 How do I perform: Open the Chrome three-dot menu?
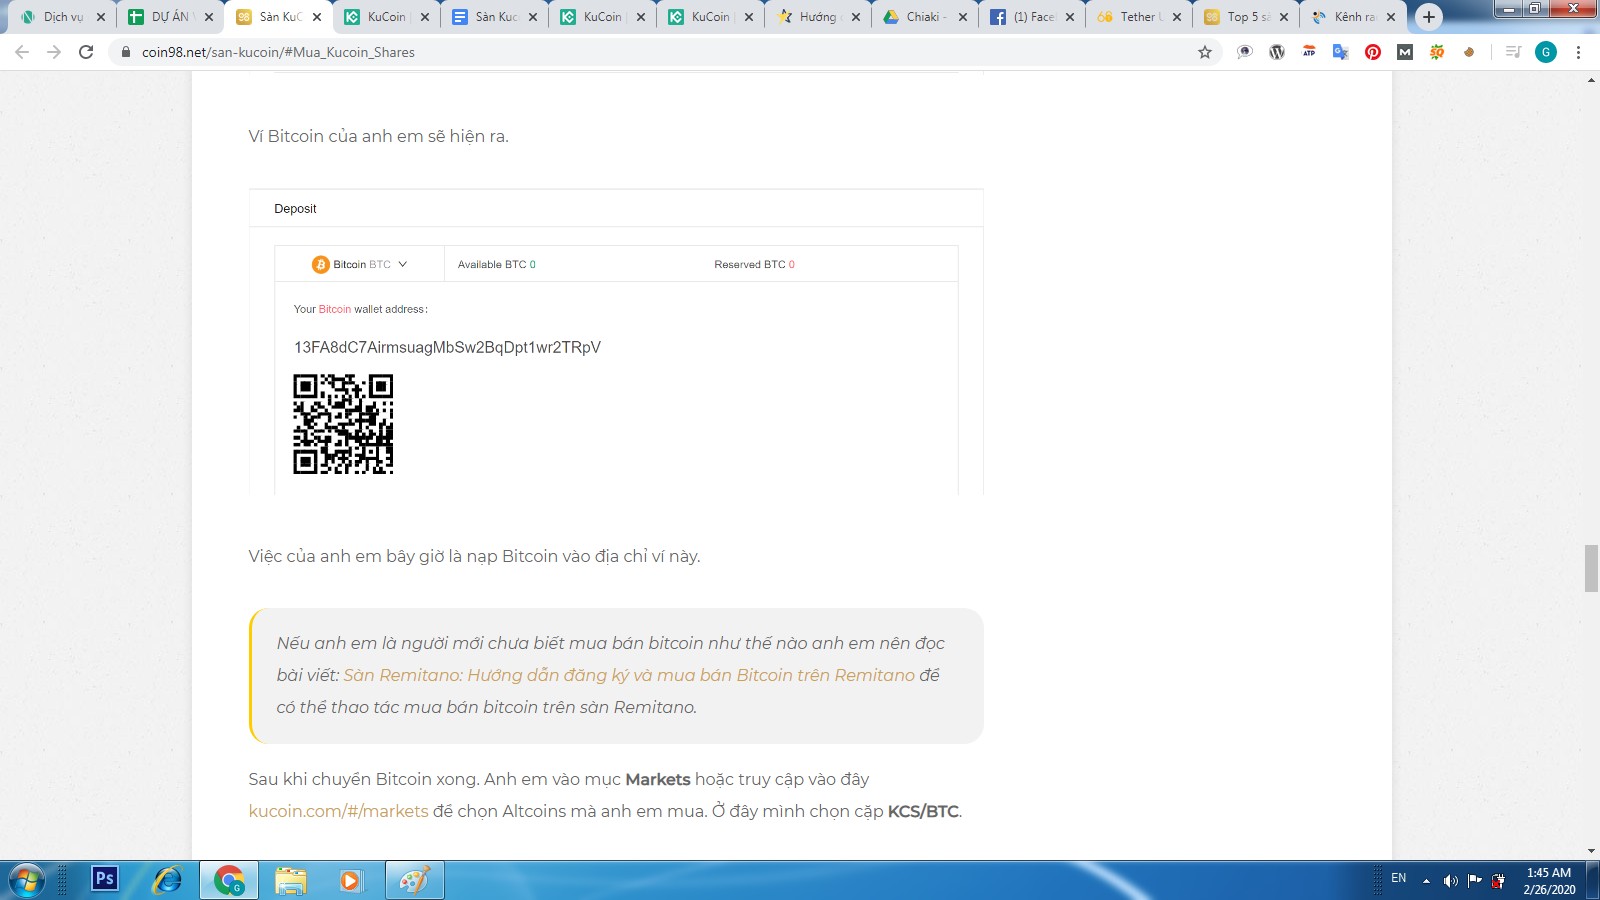pyautogui.click(x=1579, y=52)
